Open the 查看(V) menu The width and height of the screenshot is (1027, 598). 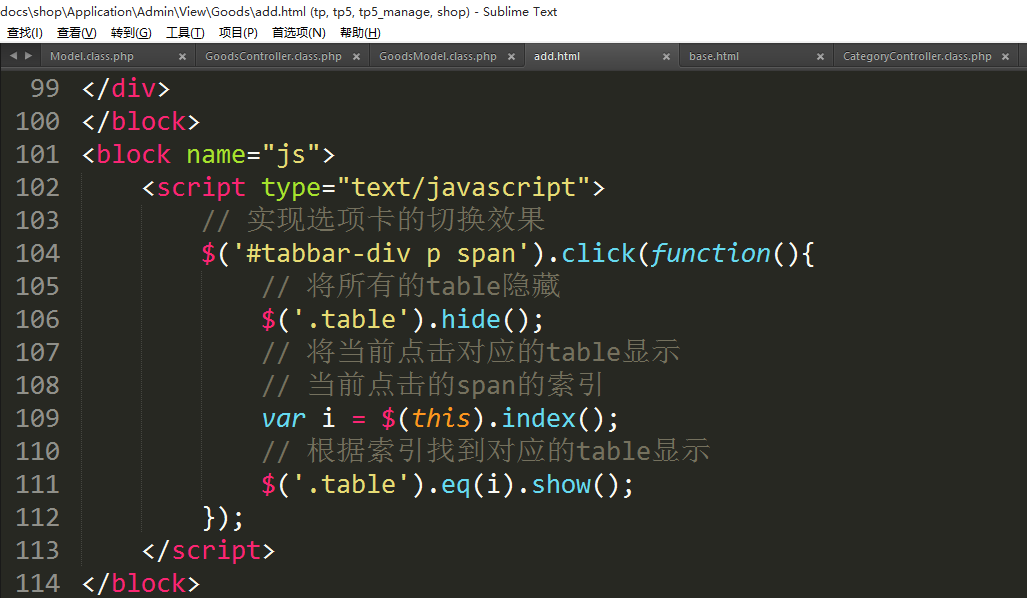click(77, 33)
